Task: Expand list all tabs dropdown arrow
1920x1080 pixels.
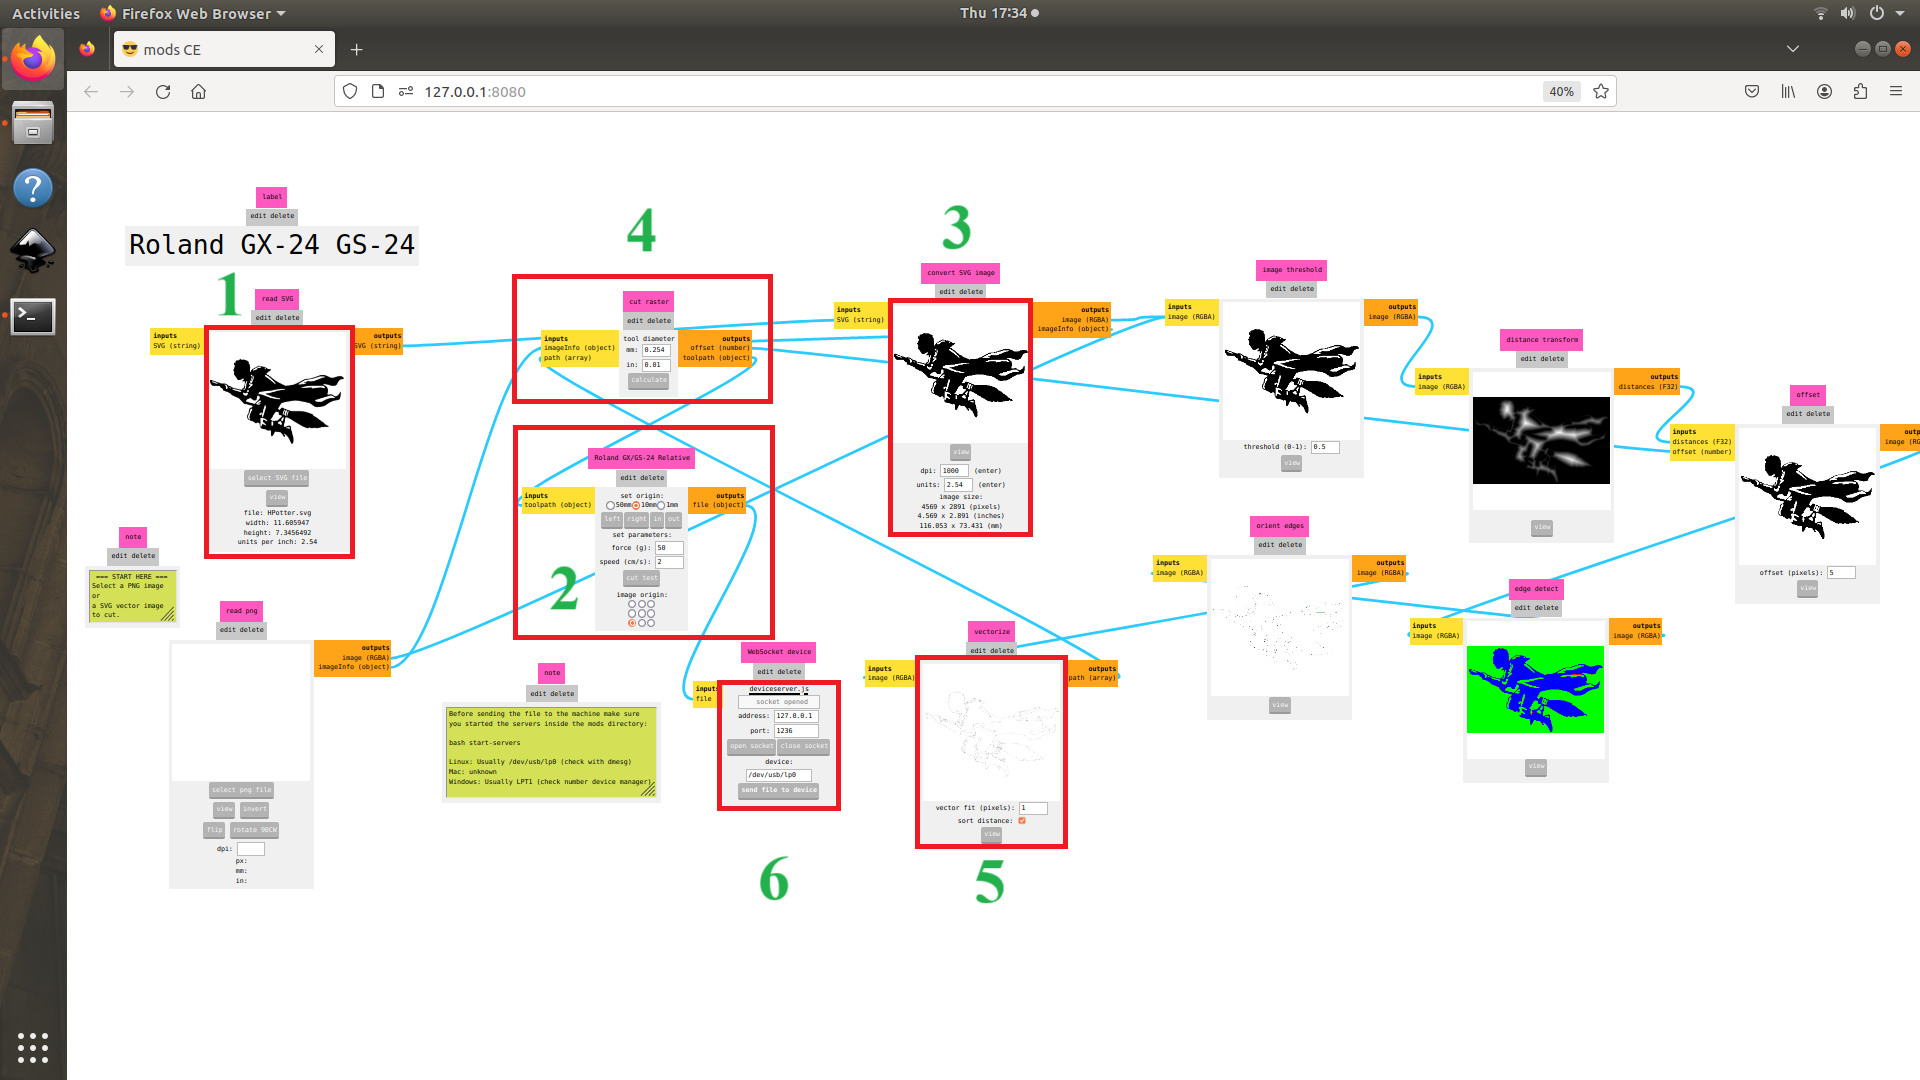Action: [1792, 49]
